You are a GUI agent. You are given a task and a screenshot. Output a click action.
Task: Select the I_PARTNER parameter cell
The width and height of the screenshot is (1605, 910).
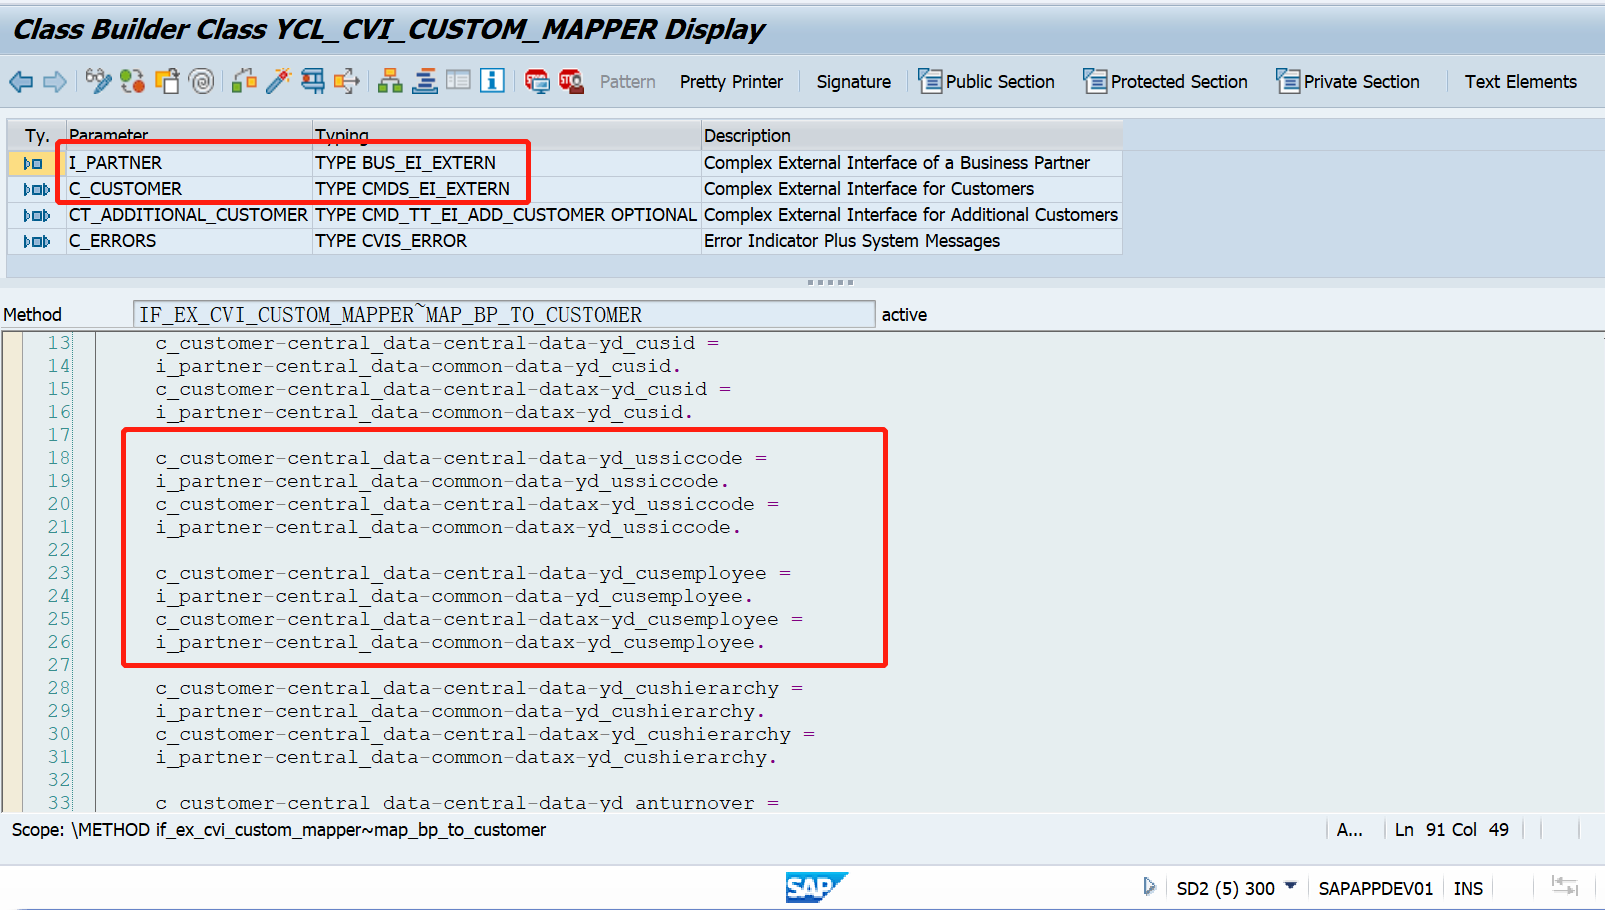(x=189, y=163)
